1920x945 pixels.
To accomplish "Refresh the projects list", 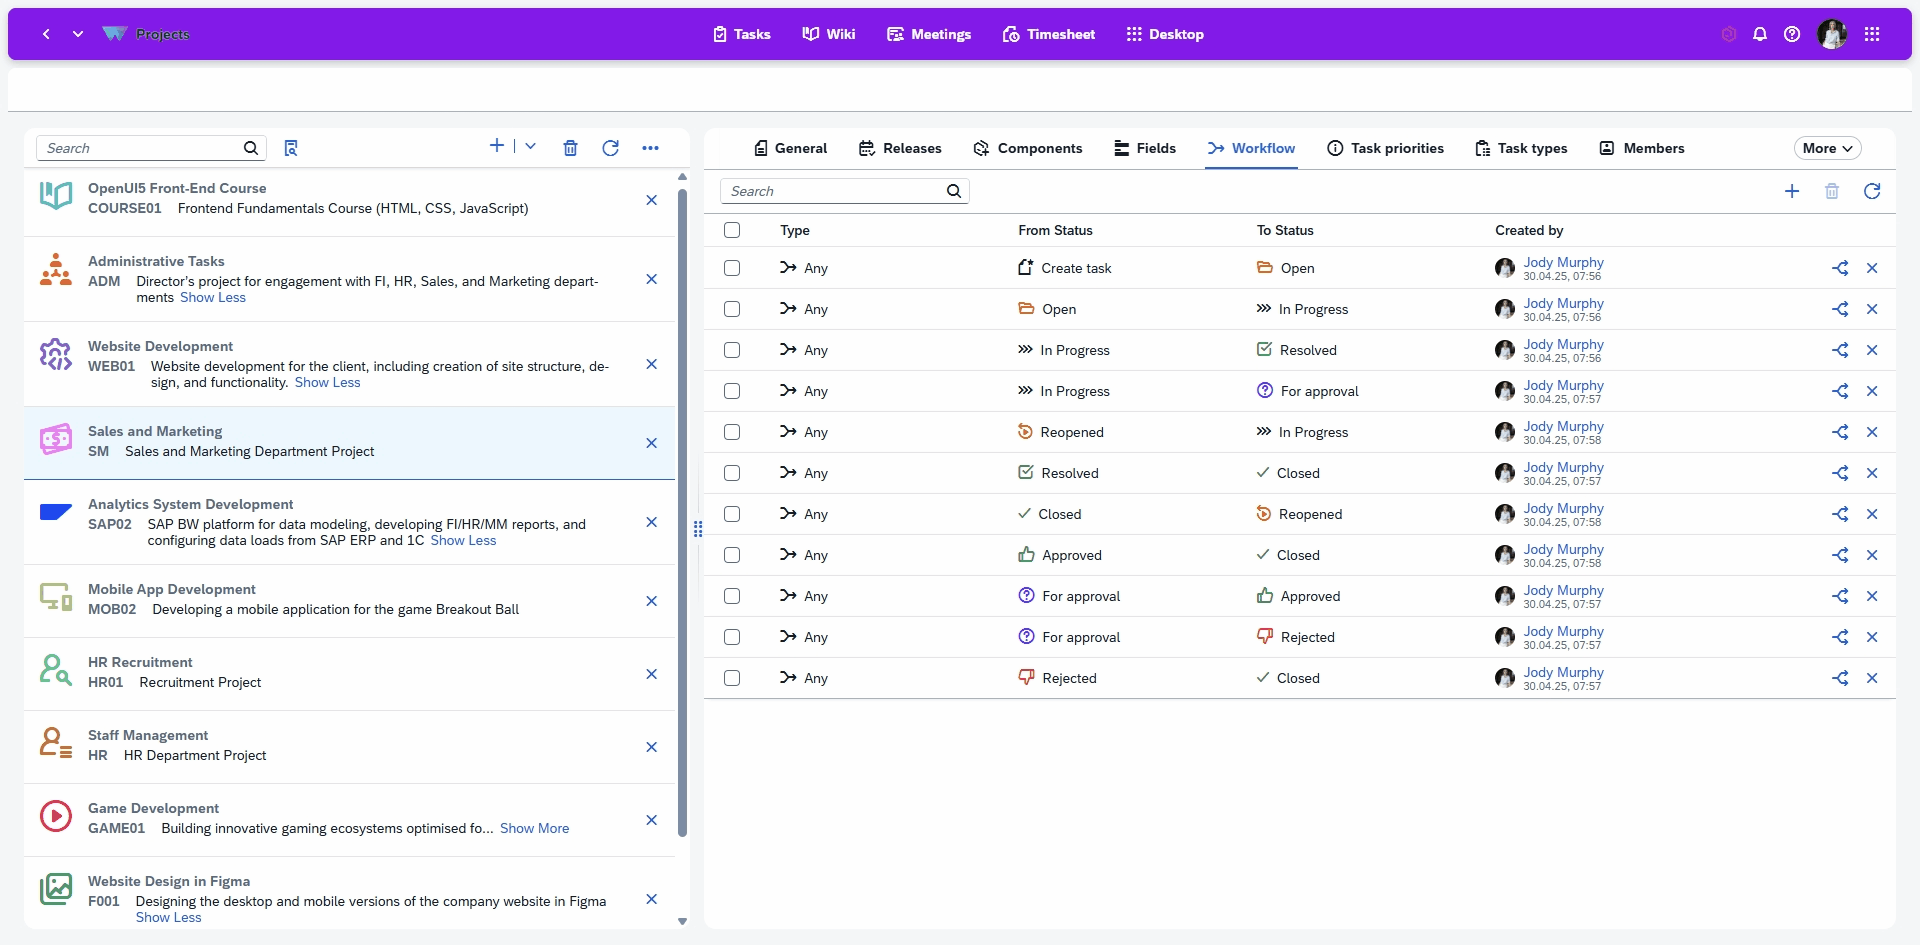I will (610, 148).
